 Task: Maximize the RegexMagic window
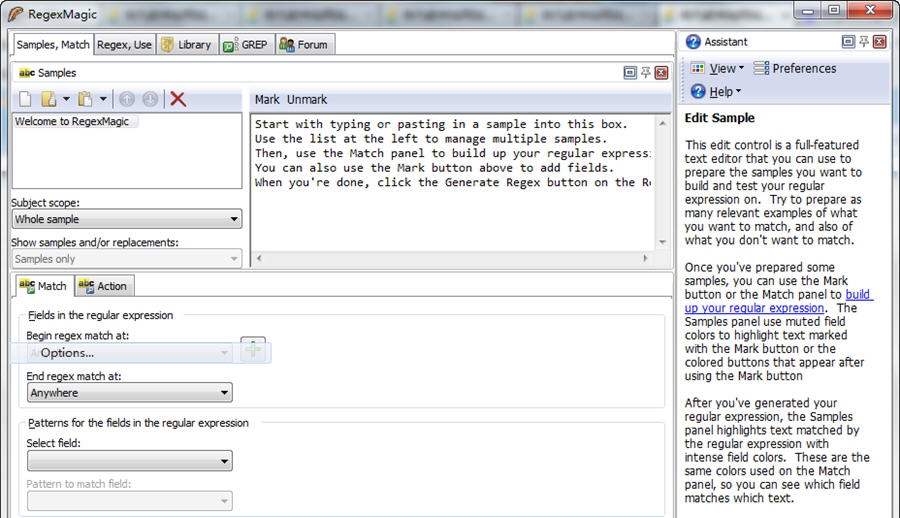coord(834,10)
